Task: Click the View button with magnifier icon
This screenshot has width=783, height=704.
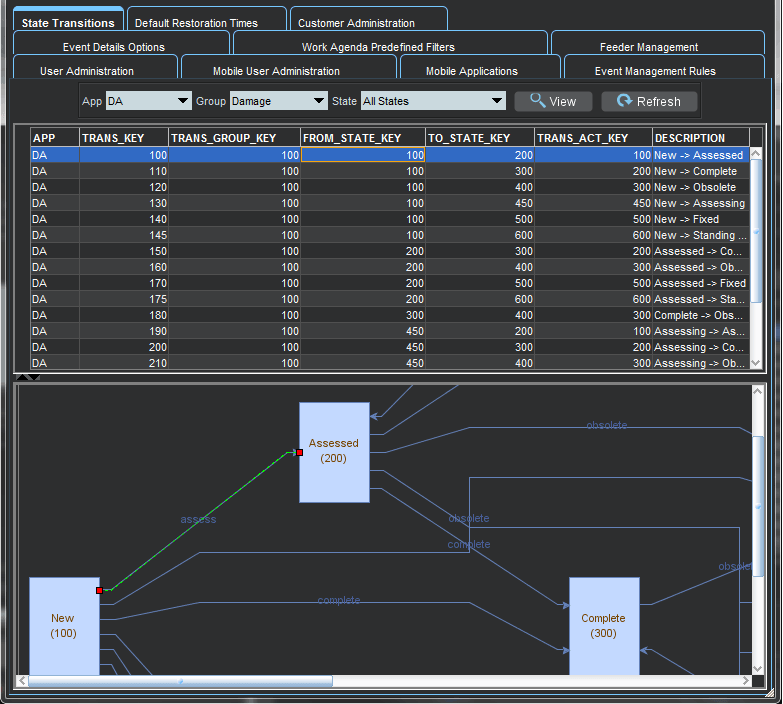Action: click(553, 101)
